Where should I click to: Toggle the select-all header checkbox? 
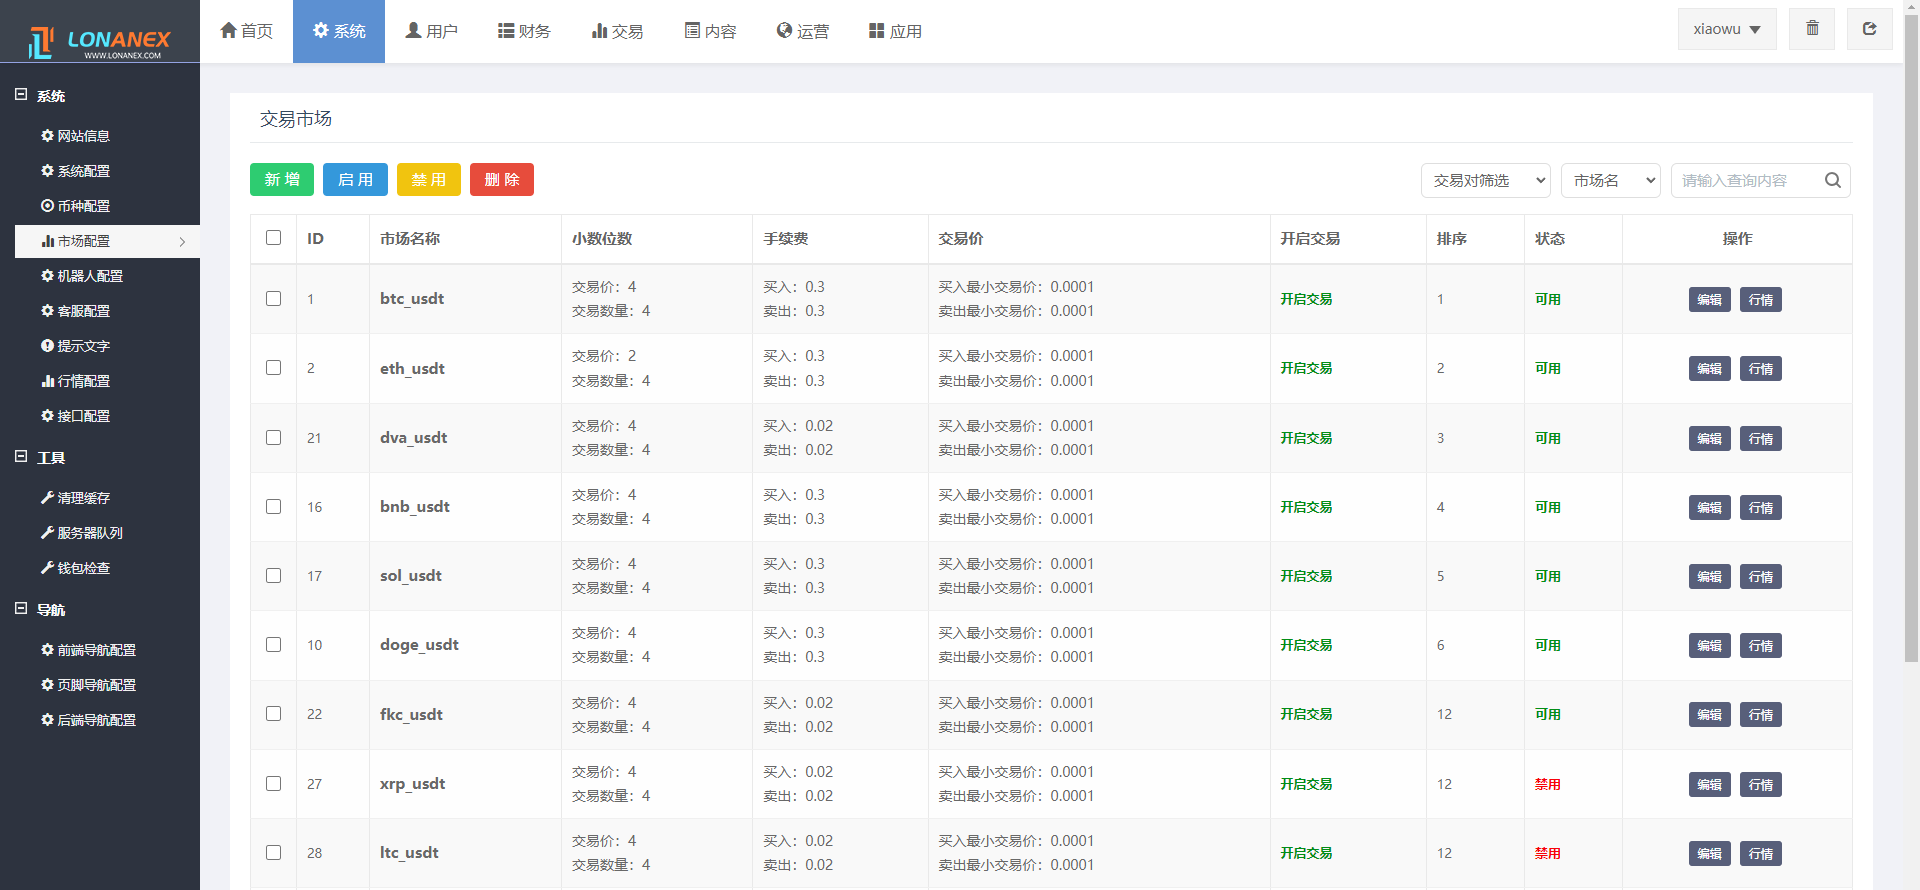click(x=274, y=238)
